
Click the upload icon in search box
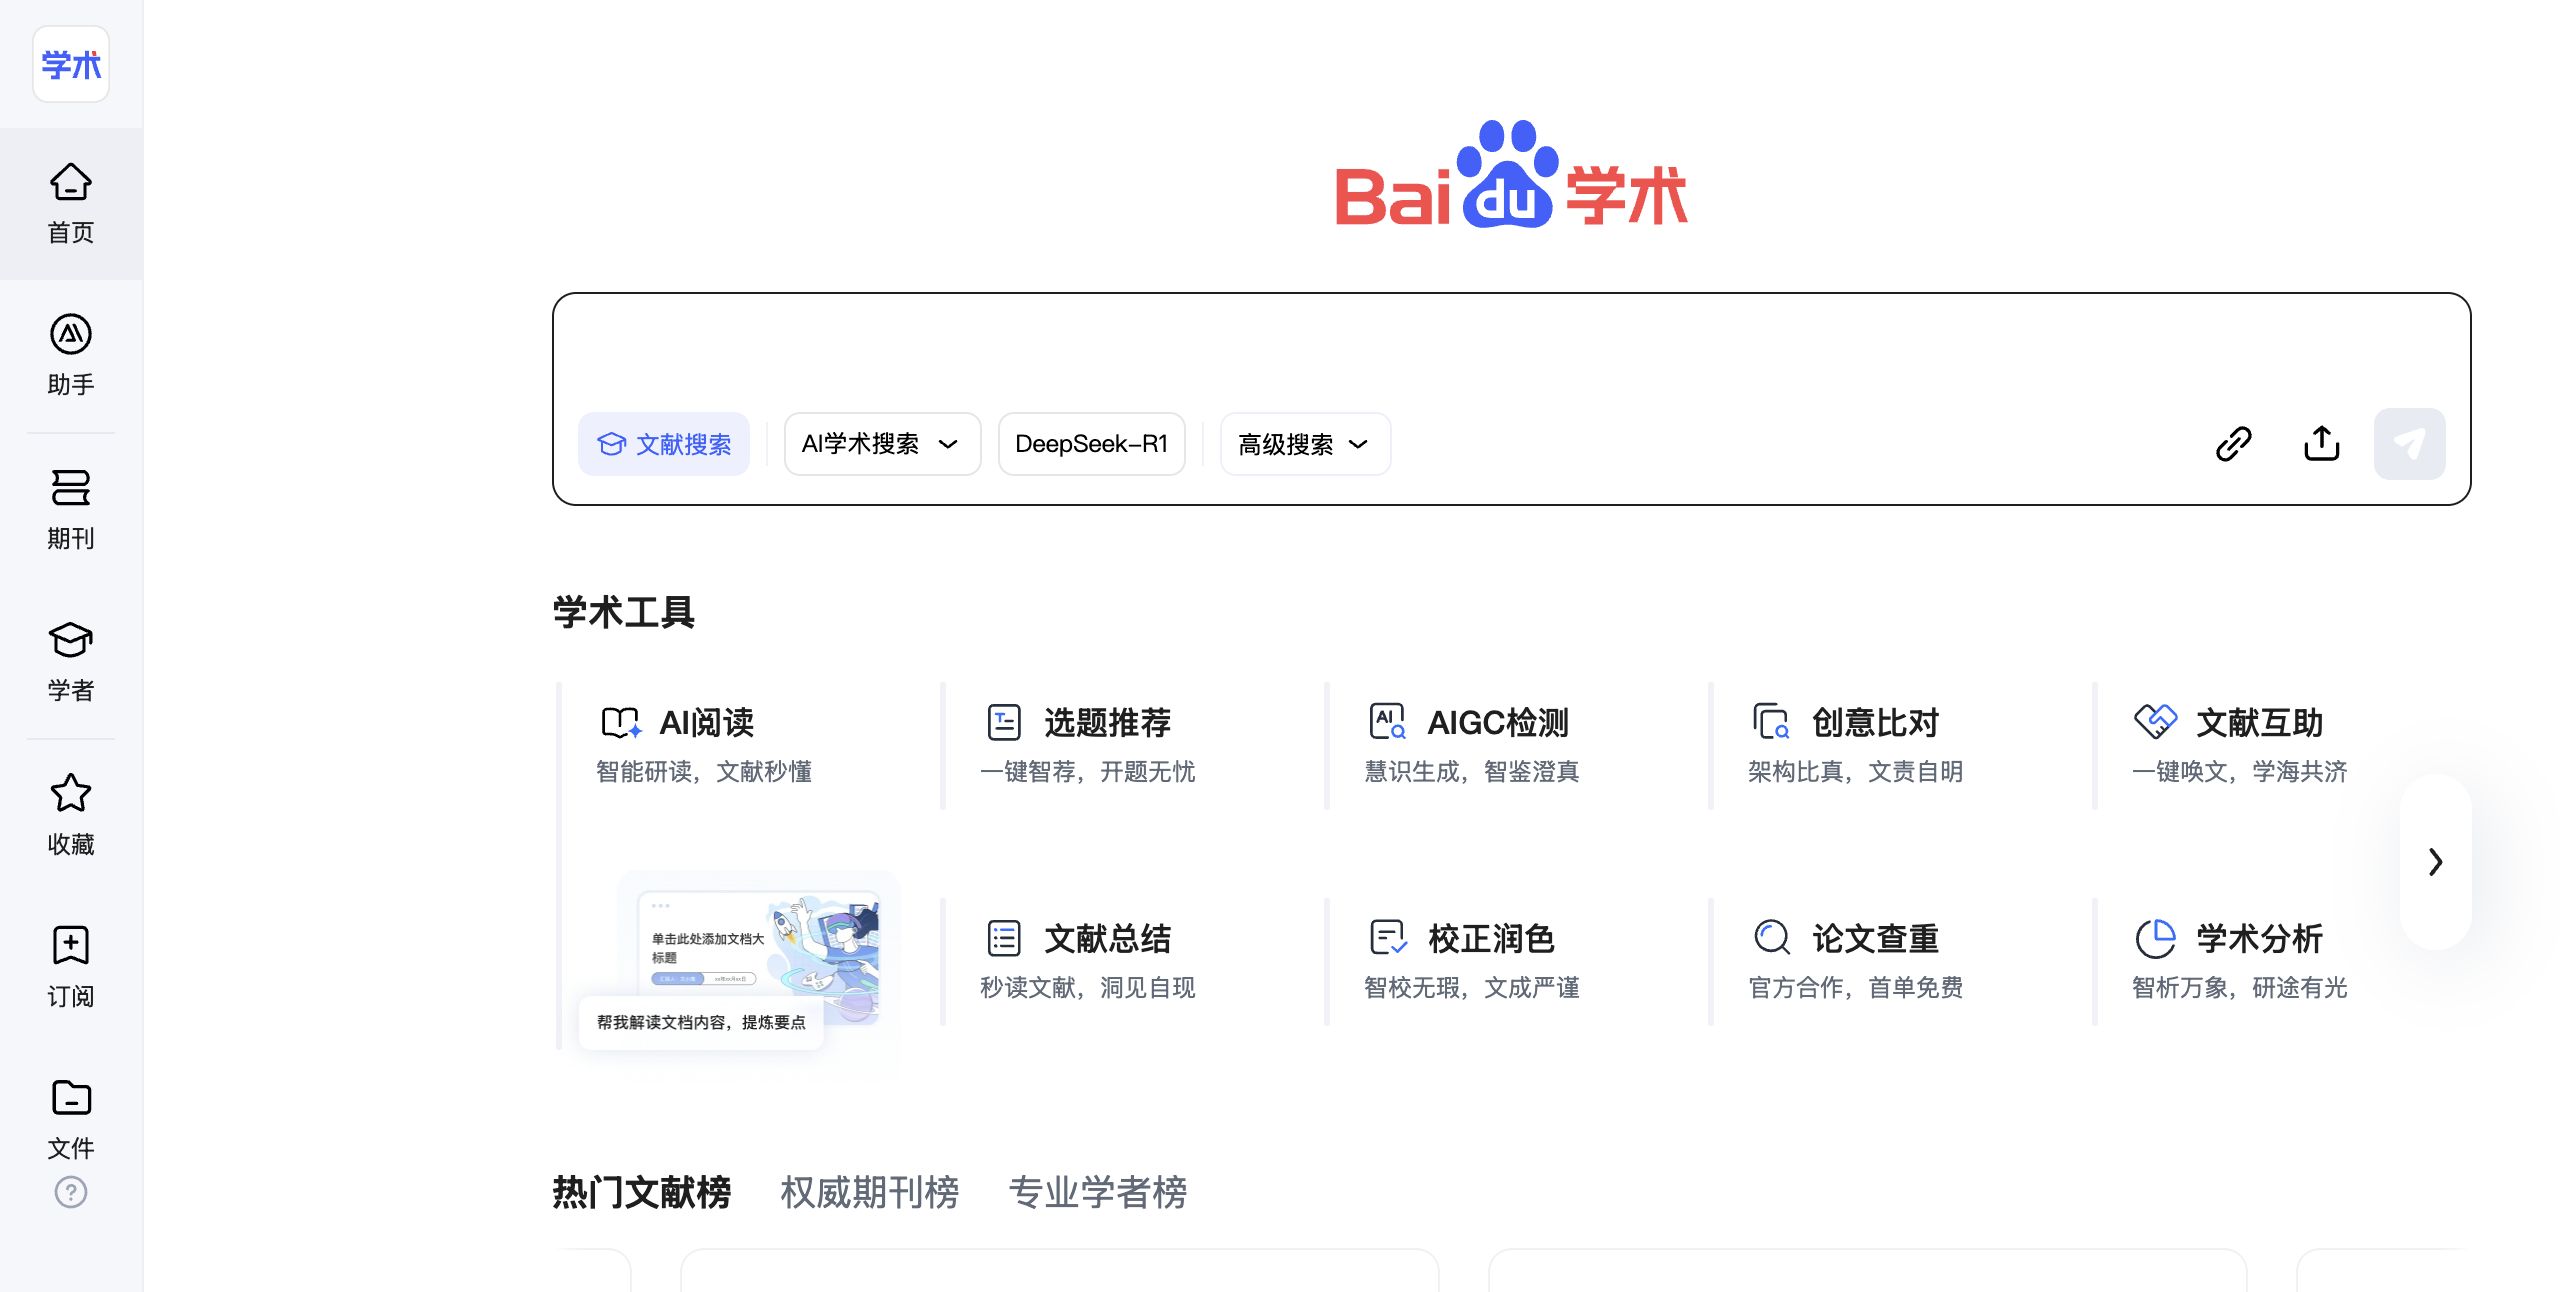coord(2321,444)
